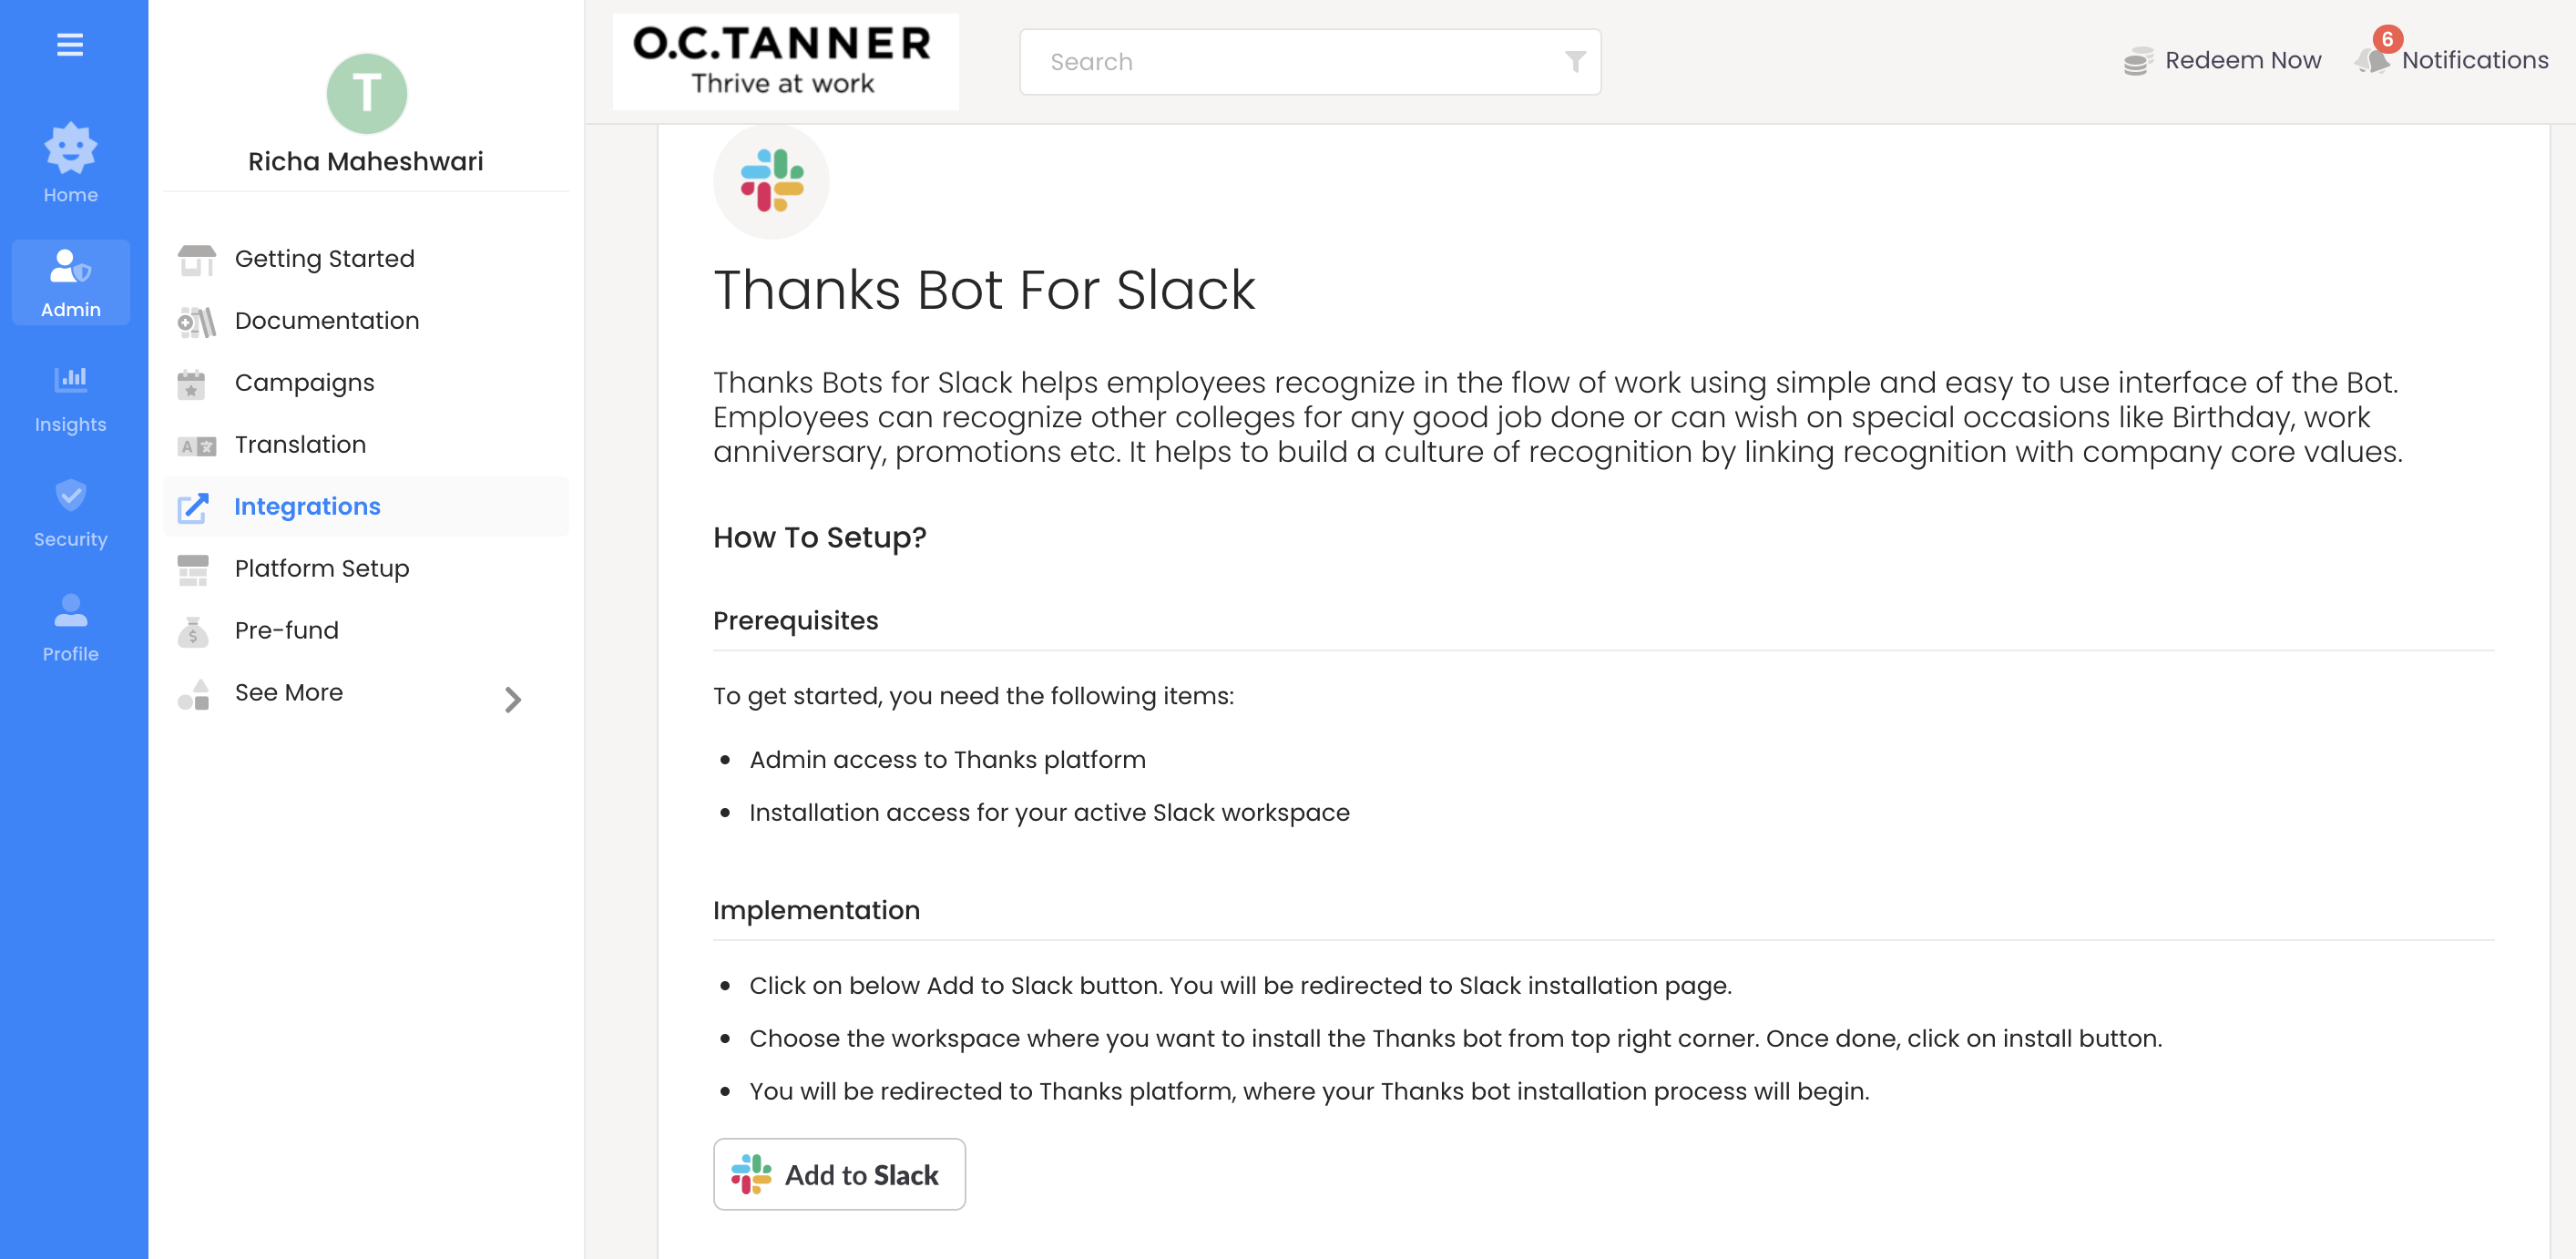Image resolution: width=2576 pixels, height=1259 pixels.
Task: Click the O.C. Tanner logo
Action: [785, 62]
